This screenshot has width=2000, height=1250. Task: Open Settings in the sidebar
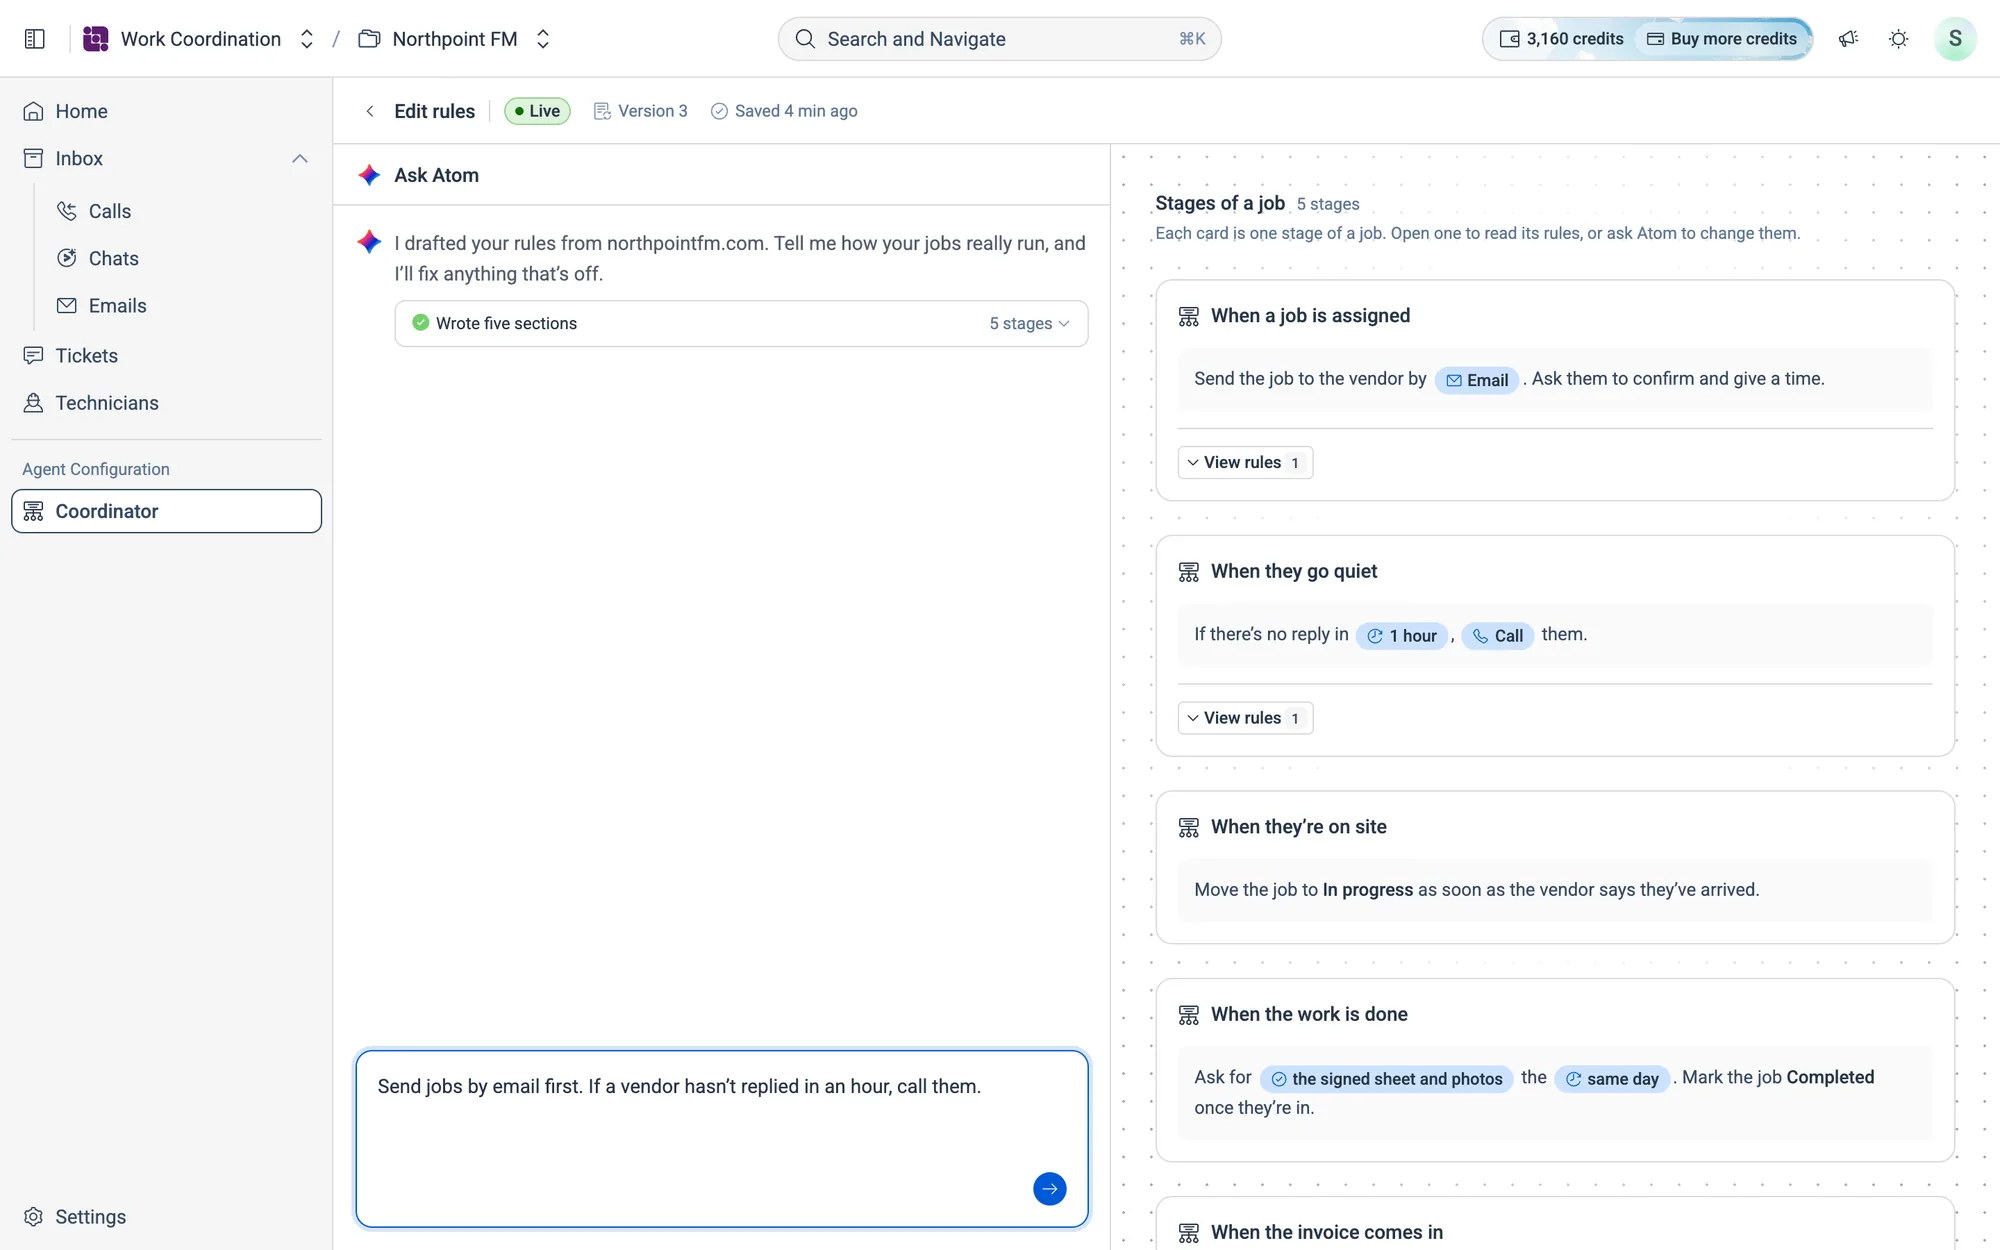click(166, 1217)
